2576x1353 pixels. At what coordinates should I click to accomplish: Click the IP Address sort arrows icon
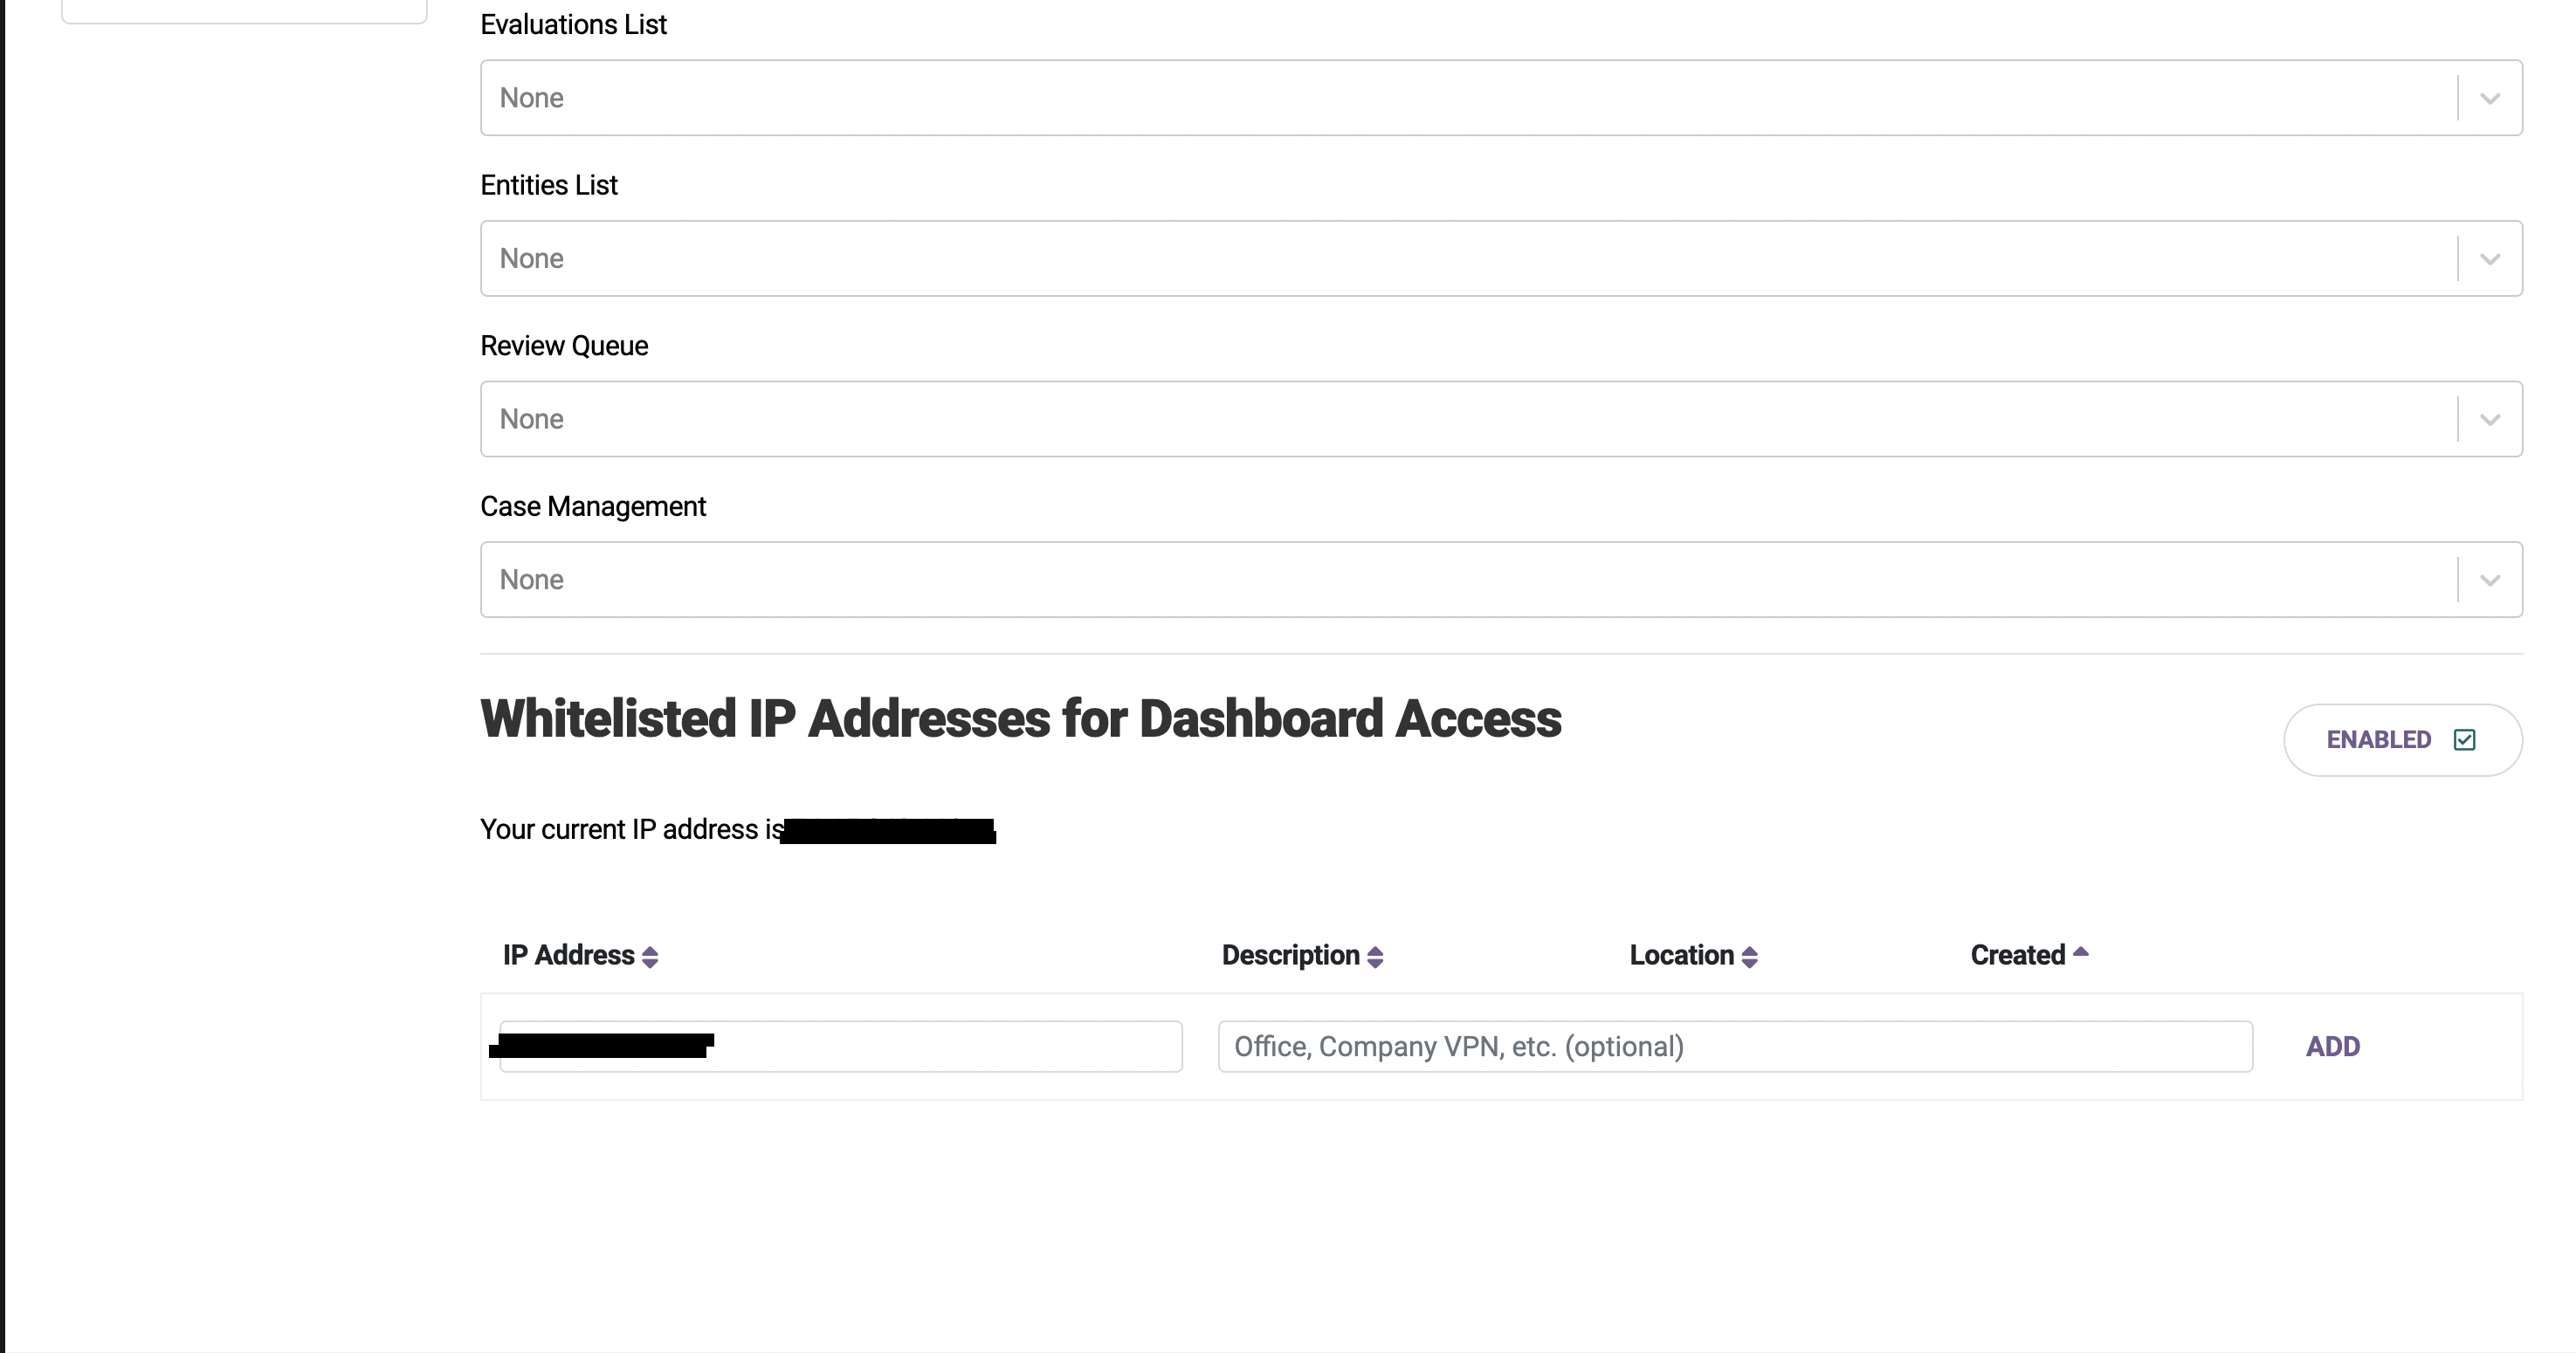[x=650, y=957]
